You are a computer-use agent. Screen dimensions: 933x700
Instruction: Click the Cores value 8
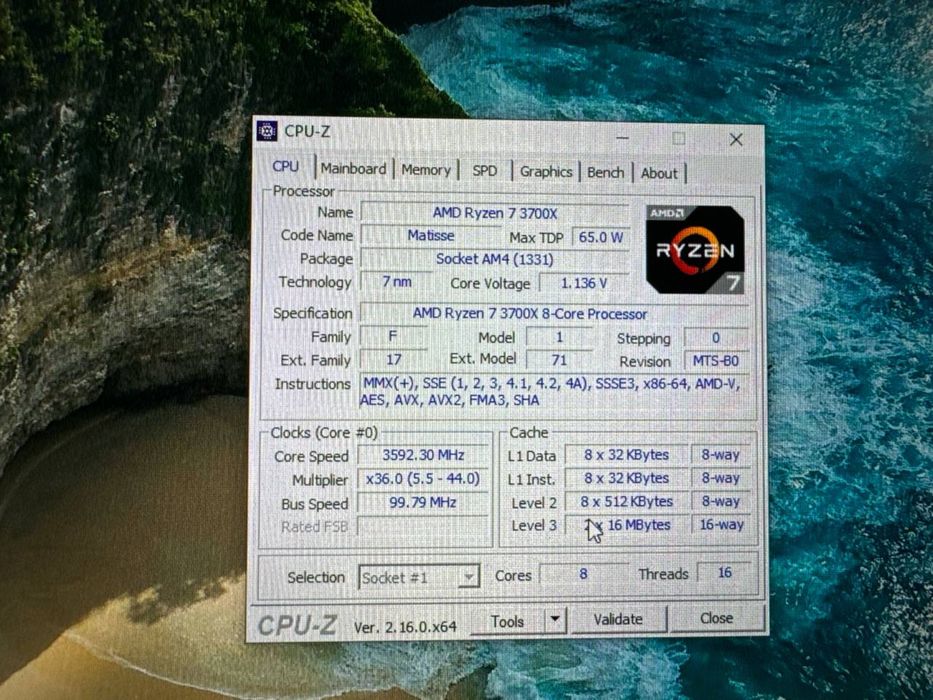coord(583,574)
